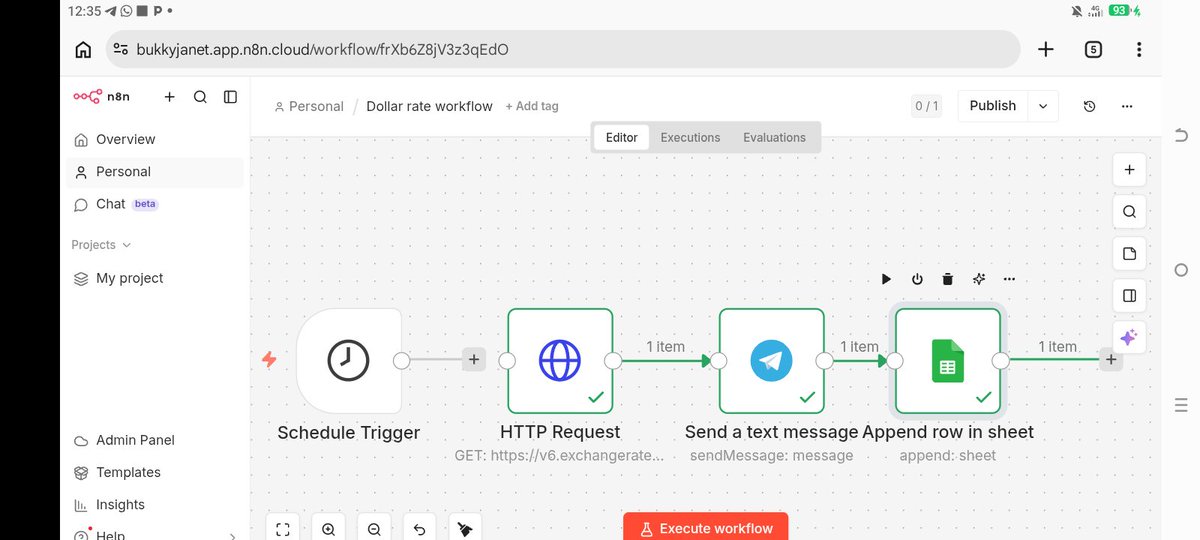The width and height of the screenshot is (1200, 540).
Task: Tidy up workflow broom icon
Action: [464, 529]
